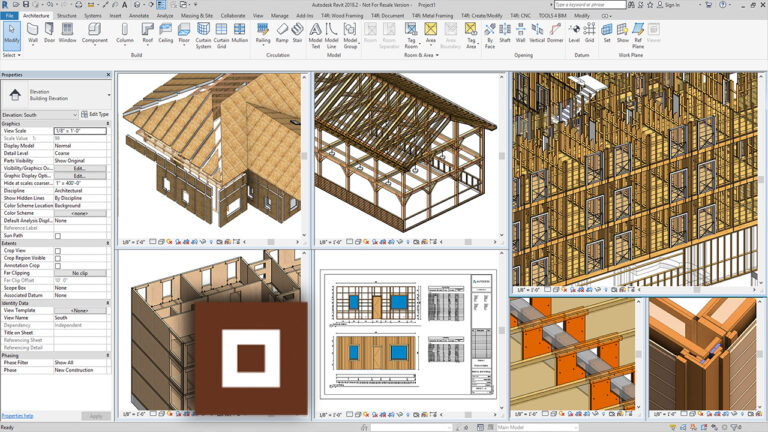Click the roof view vertical scrollbar
Viewport: 768px width, 432px height.
[x=304, y=156]
